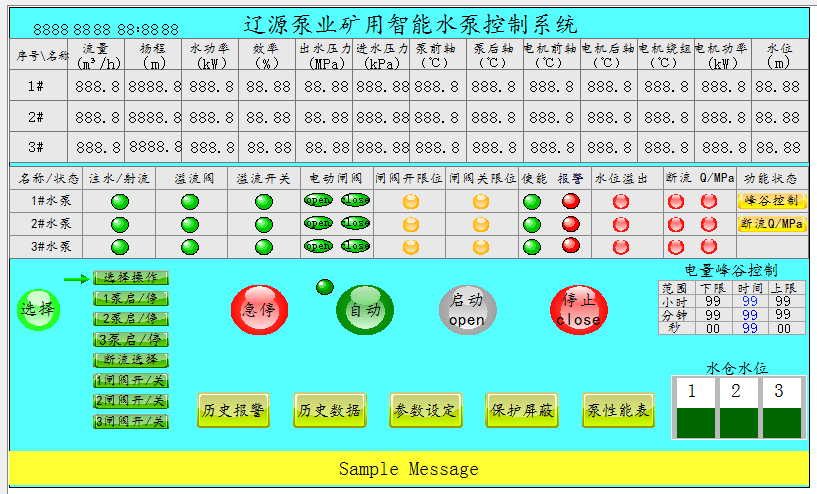Select the 选择操作 list header
This screenshot has width=817, height=494.
131,277
